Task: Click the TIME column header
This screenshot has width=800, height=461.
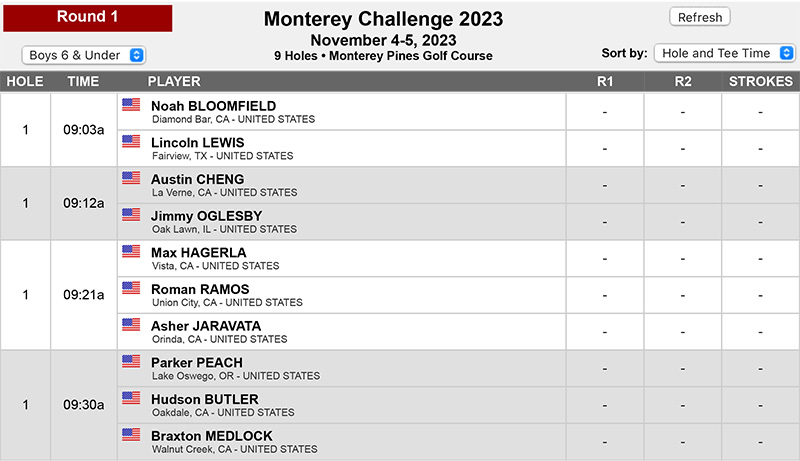Action: 83,82
